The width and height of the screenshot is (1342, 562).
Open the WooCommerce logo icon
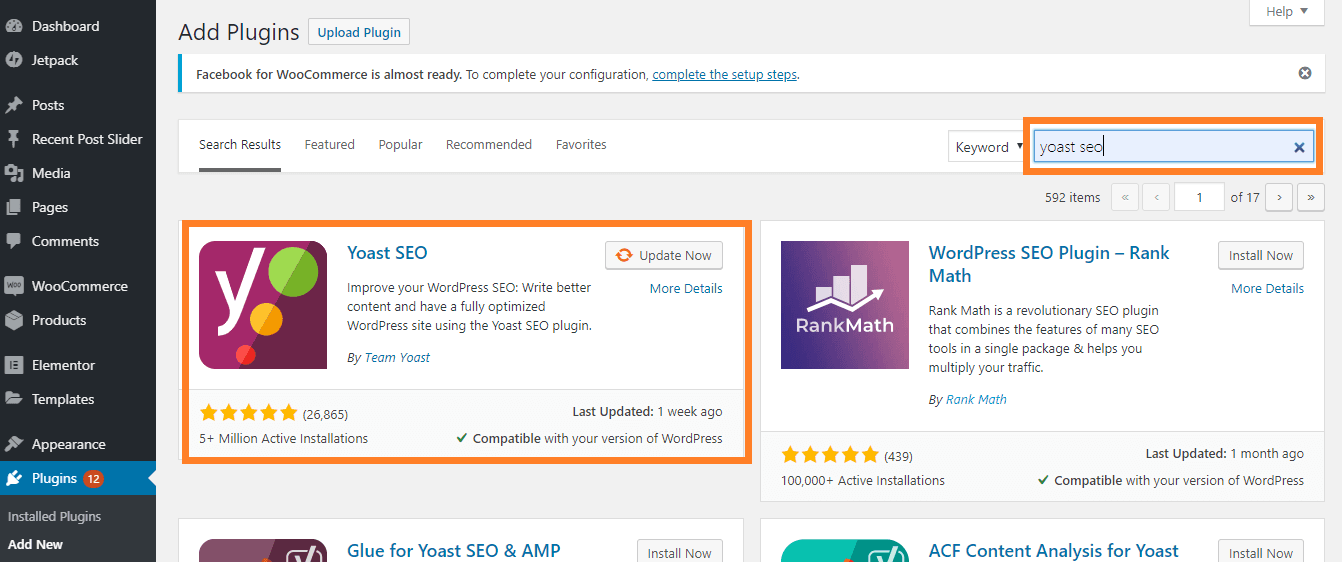tap(14, 286)
